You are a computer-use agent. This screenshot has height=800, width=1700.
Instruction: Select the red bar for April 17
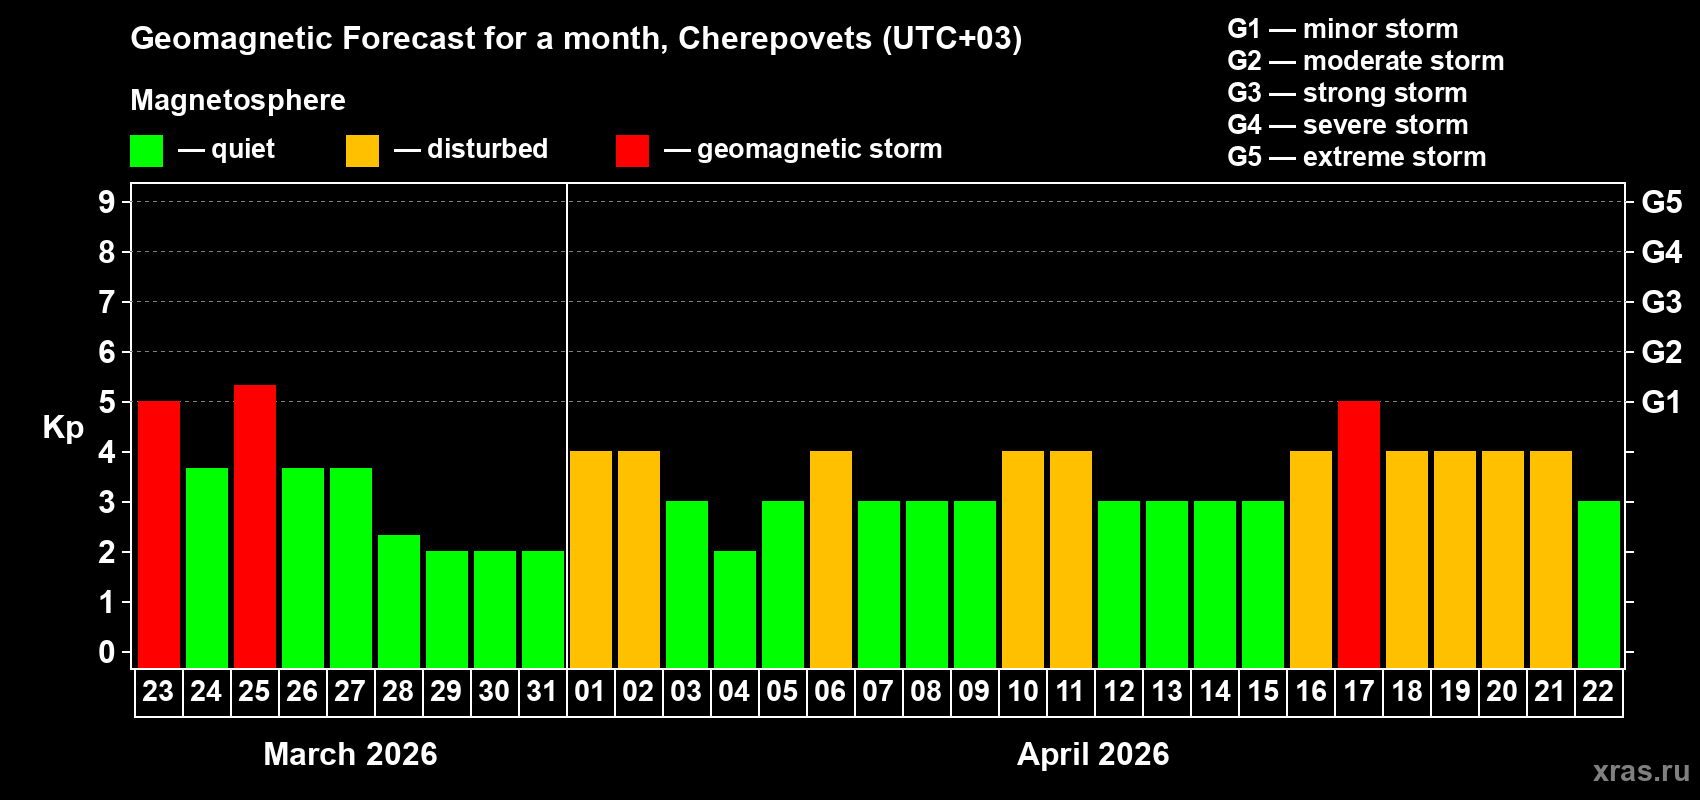(x=1359, y=534)
